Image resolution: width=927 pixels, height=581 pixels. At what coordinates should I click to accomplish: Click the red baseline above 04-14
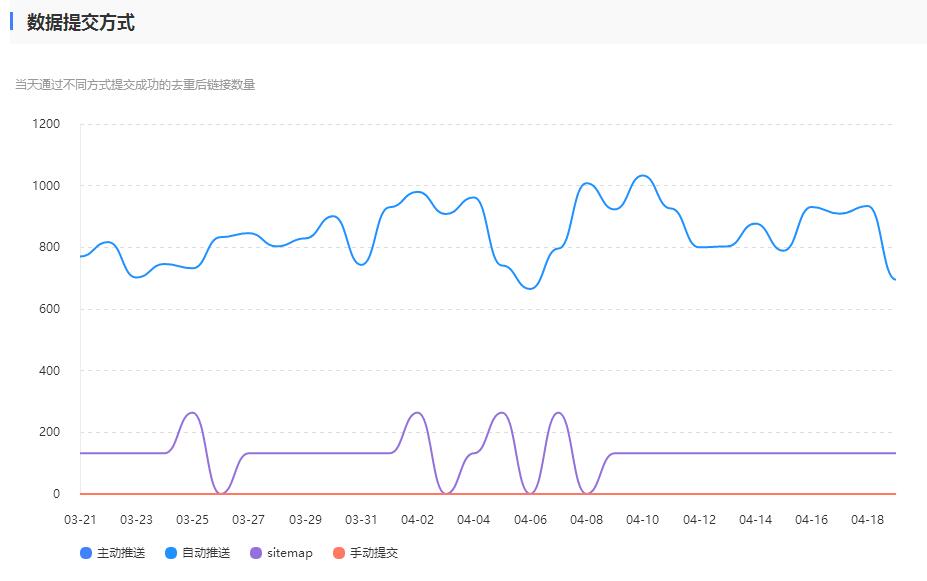[756, 494]
